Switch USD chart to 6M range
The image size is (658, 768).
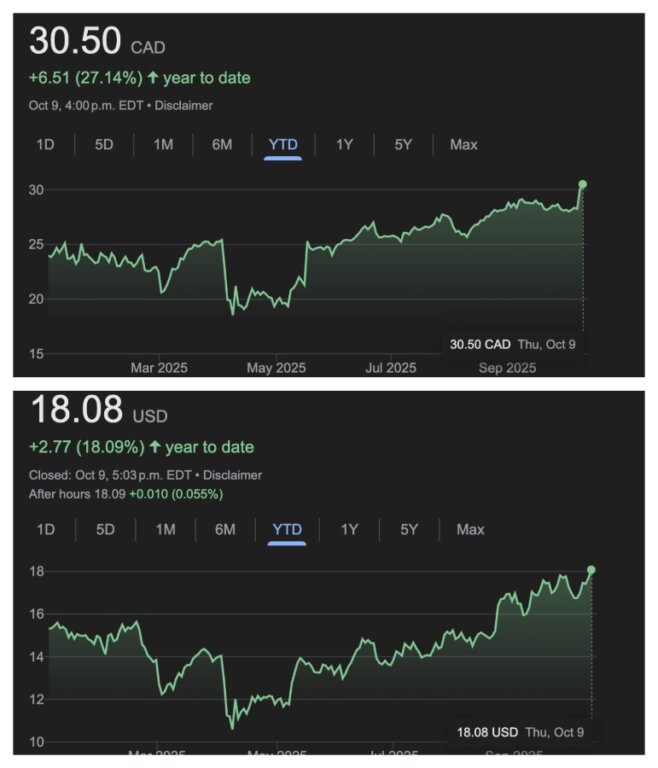pos(225,529)
